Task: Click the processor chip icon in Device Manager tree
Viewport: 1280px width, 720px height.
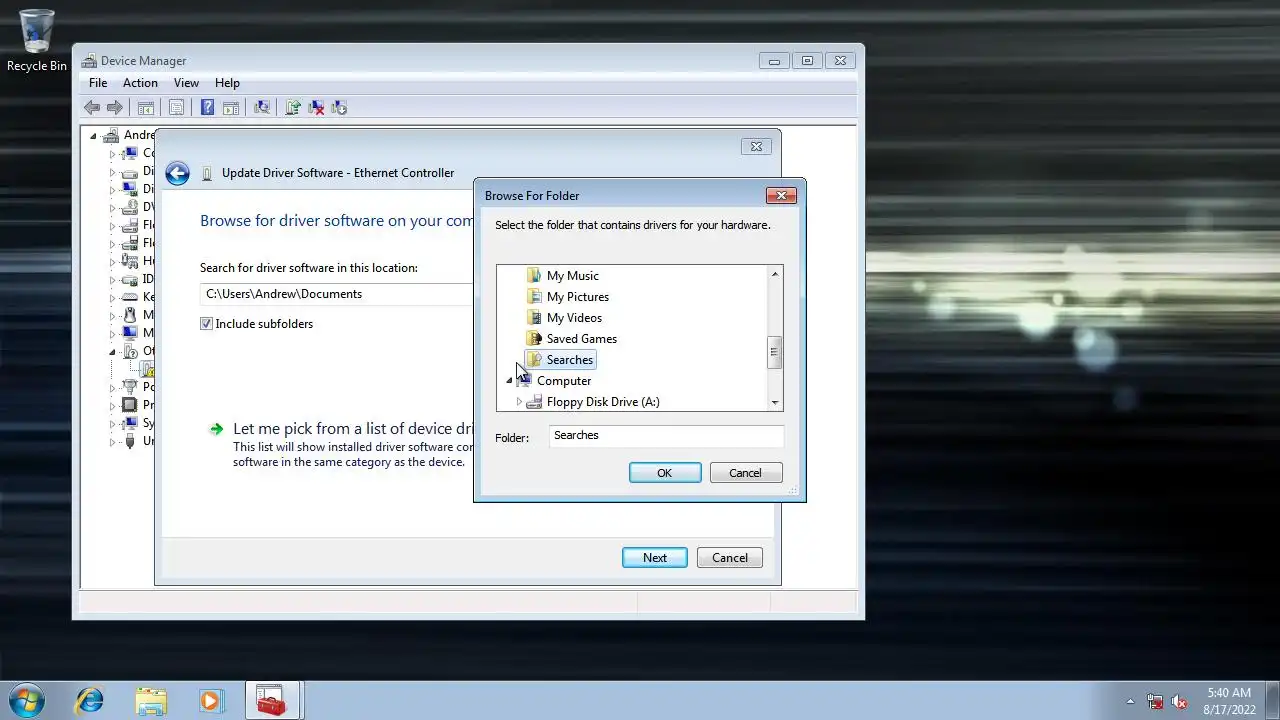Action: (129, 405)
